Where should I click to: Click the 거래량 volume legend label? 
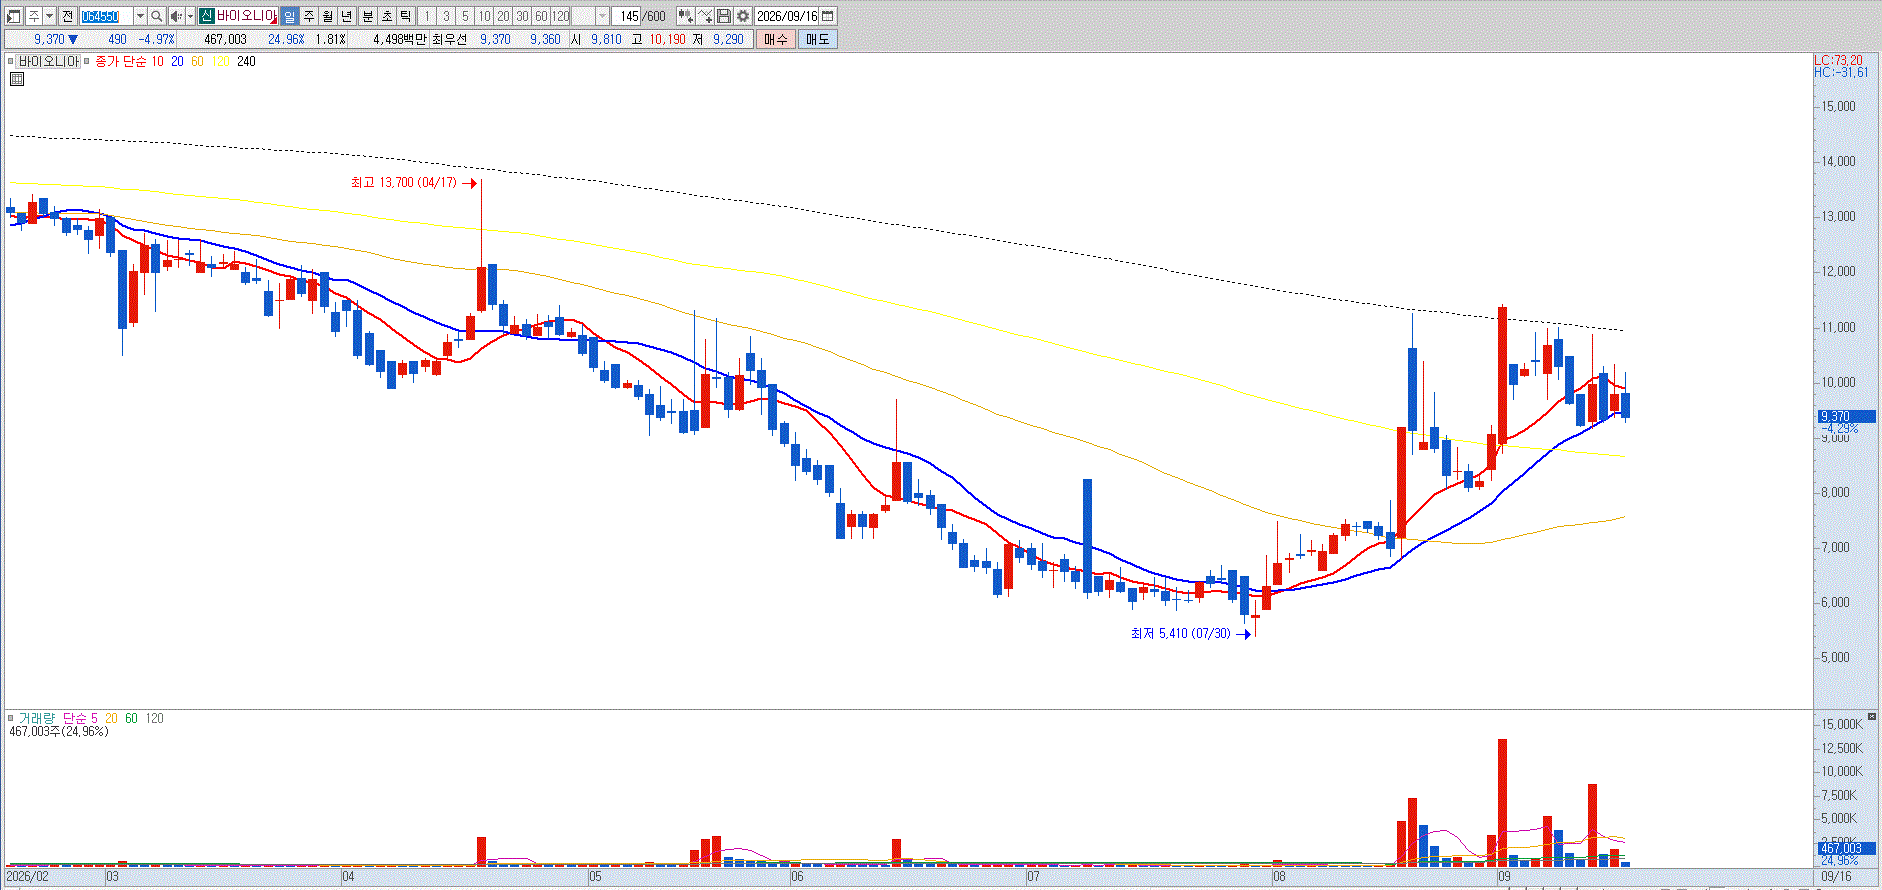pos(37,718)
